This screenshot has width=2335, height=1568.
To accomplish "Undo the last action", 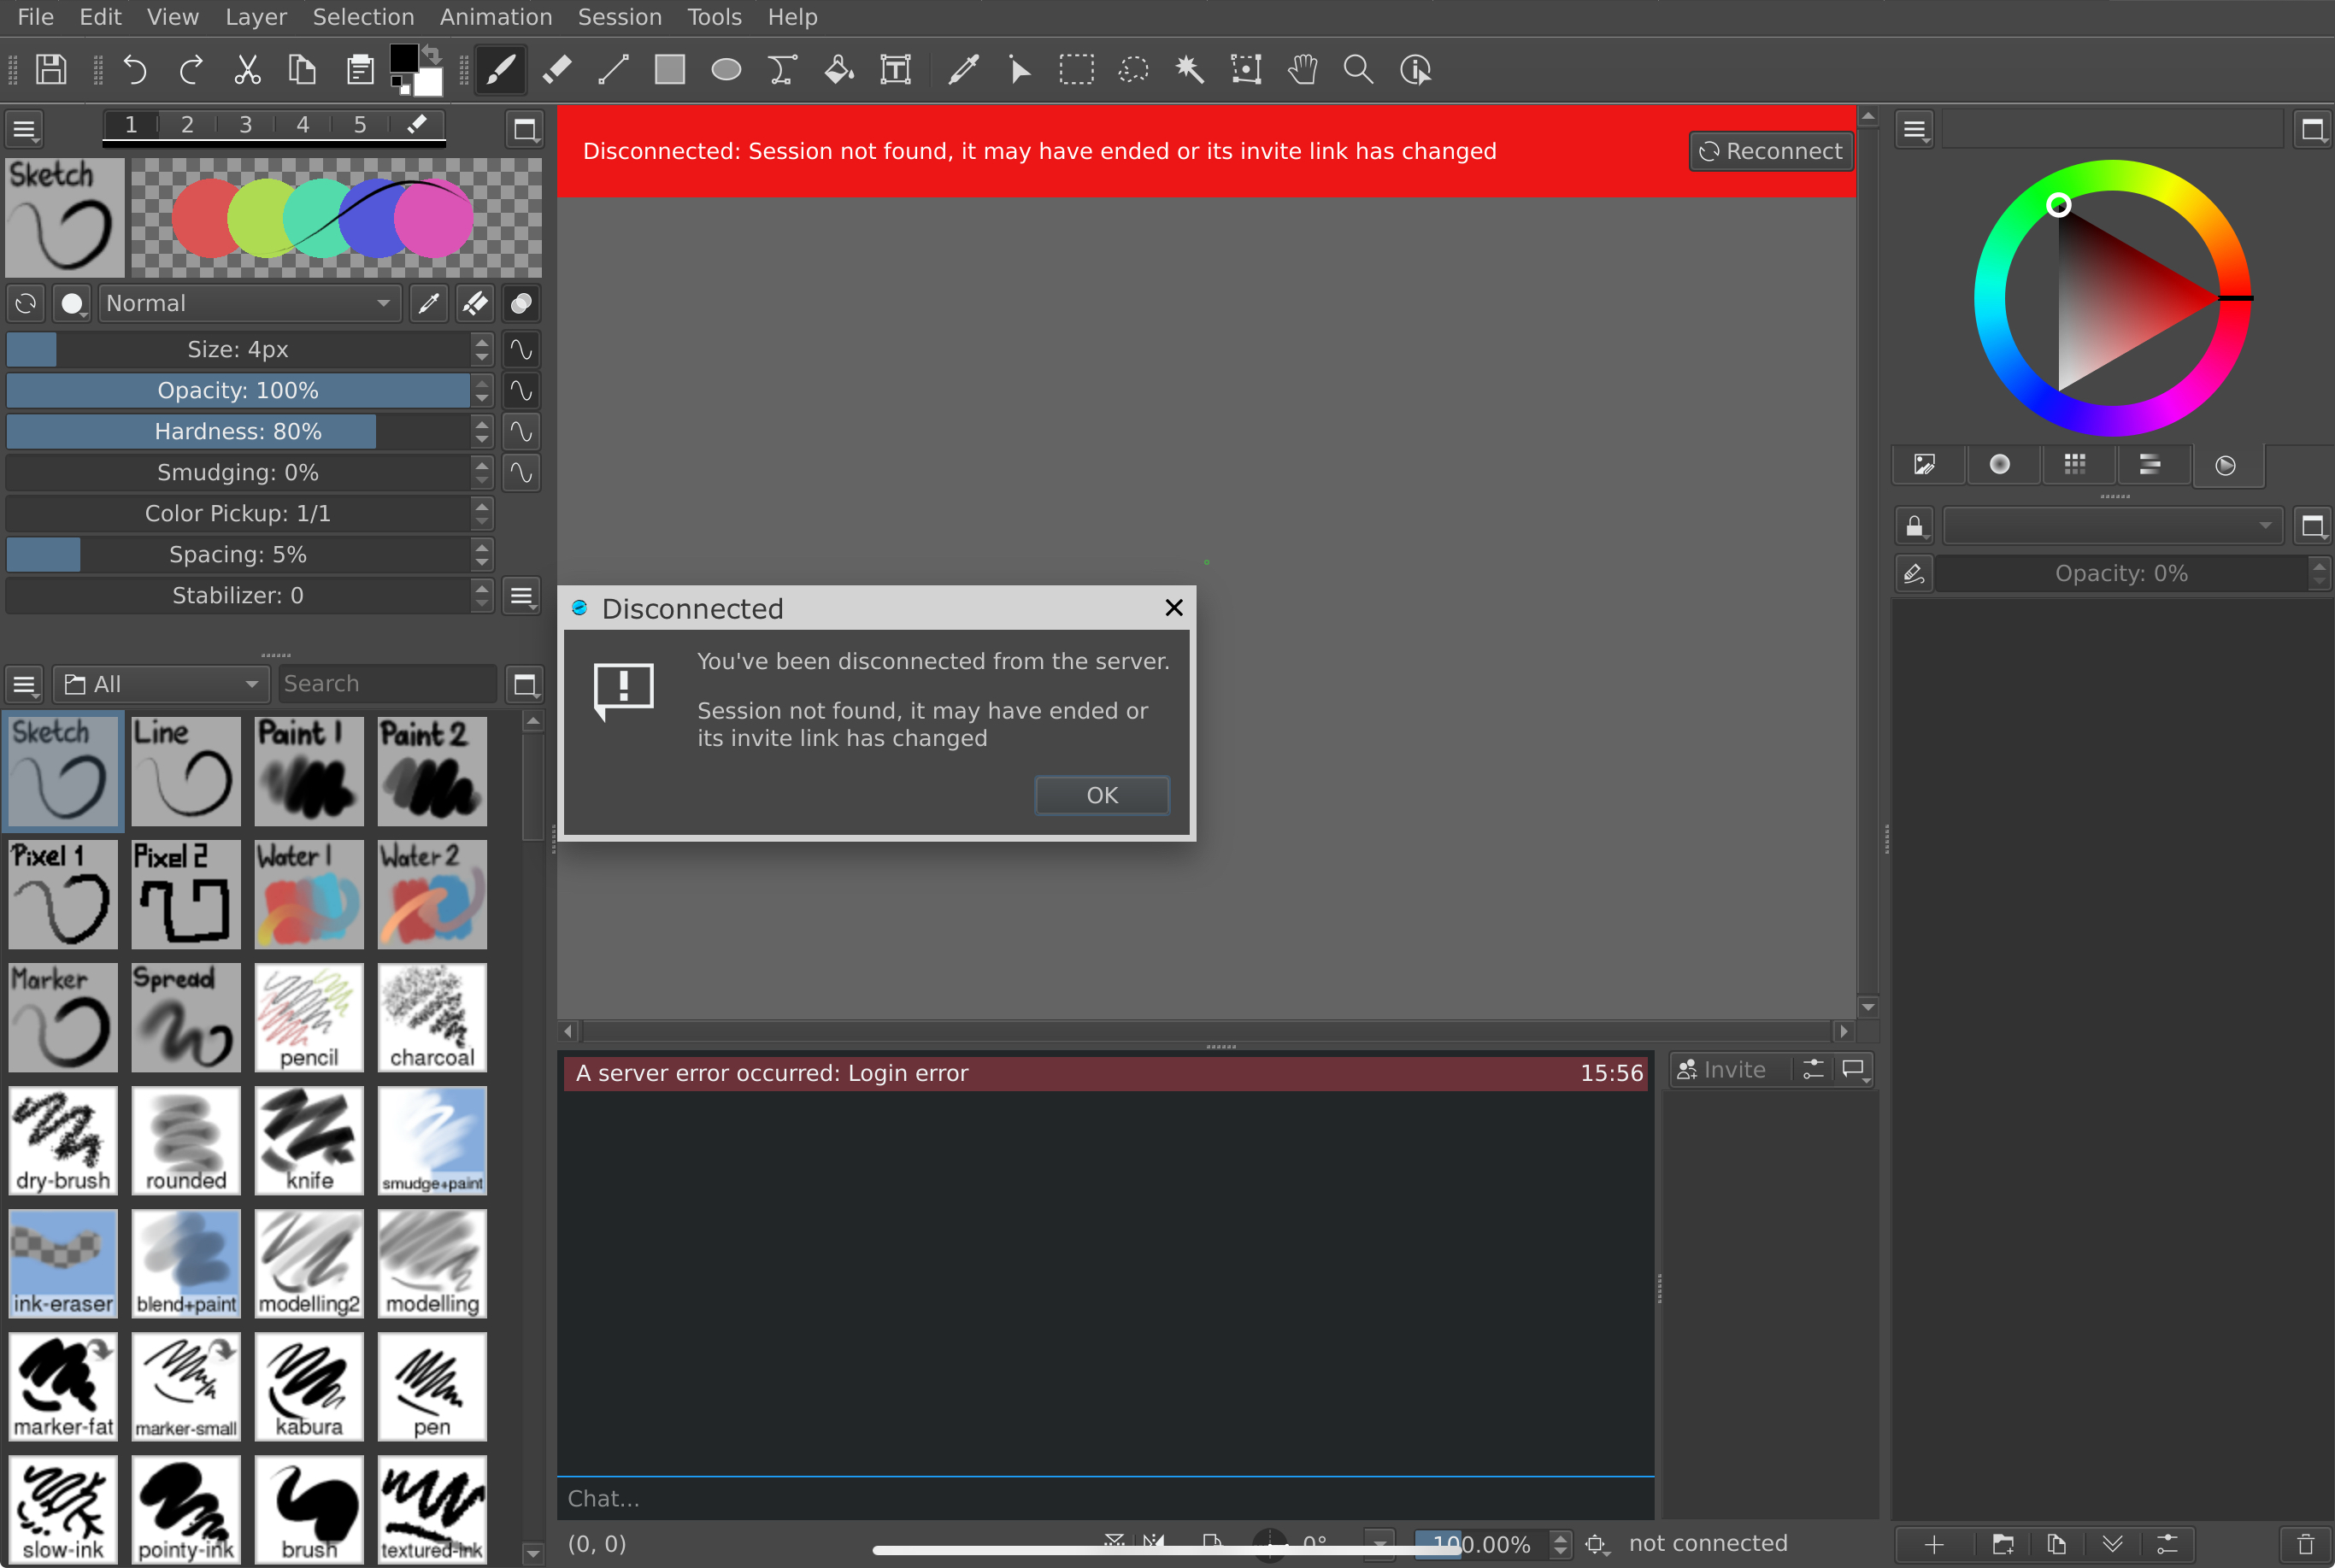I will (135, 70).
